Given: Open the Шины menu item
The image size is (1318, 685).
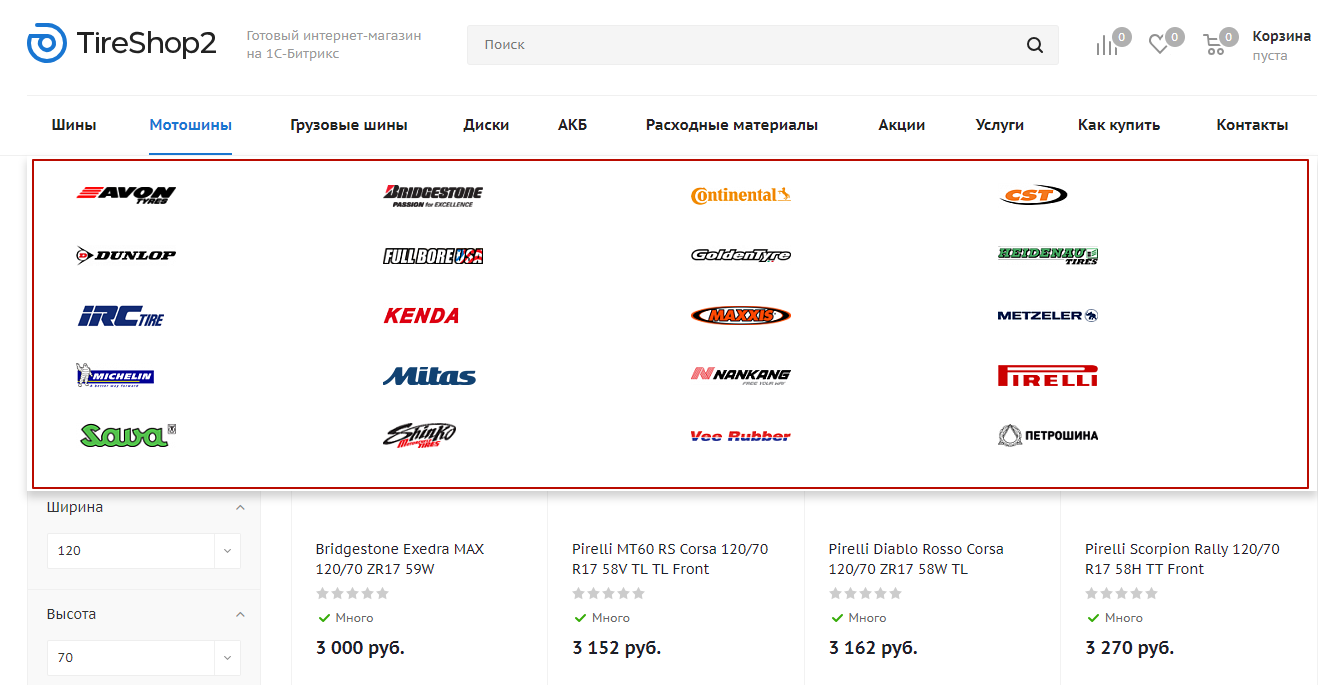Looking at the screenshot, I should pyautogui.click(x=74, y=125).
